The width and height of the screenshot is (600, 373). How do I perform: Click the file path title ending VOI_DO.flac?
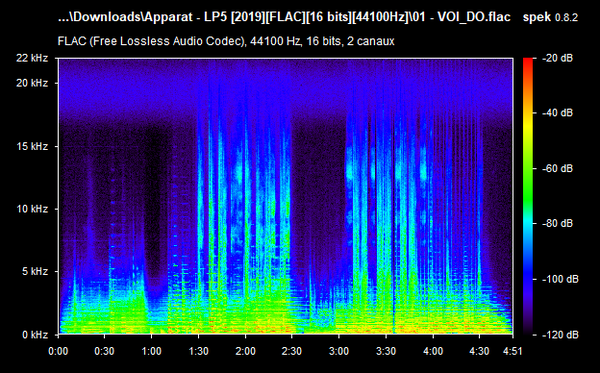tap(284, 17)
